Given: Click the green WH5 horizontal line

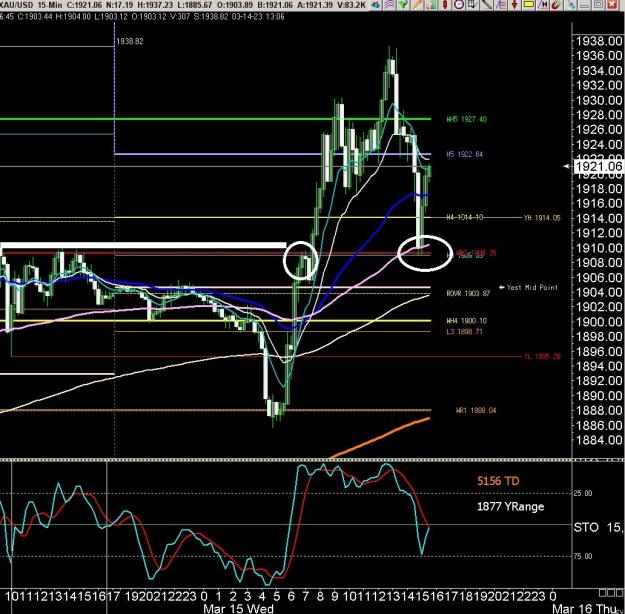Looking at the screenshot, I should tap(215, 119).
